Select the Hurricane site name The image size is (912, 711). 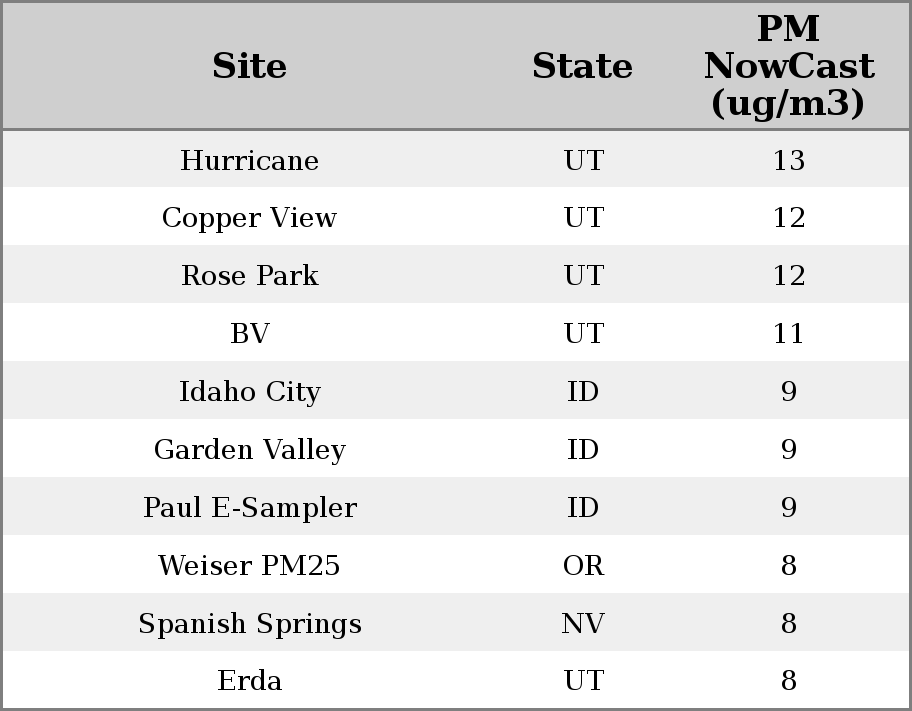(x=249, y=161)
